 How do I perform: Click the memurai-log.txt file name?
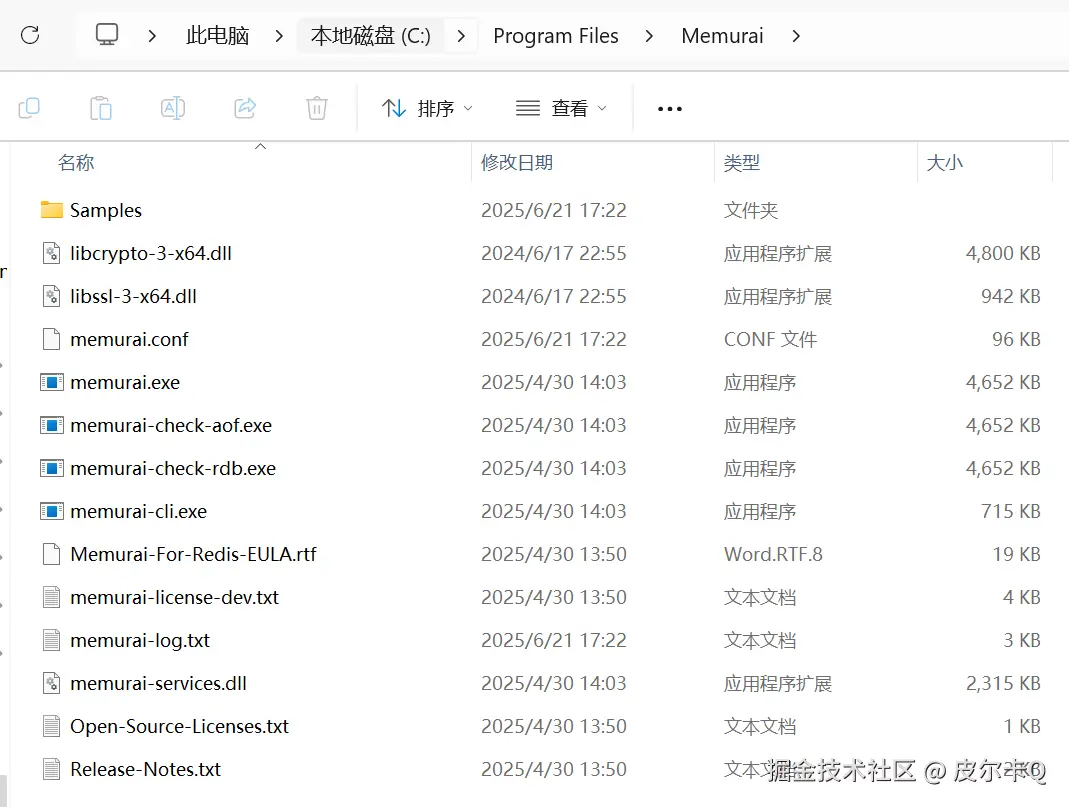(140, 641)
